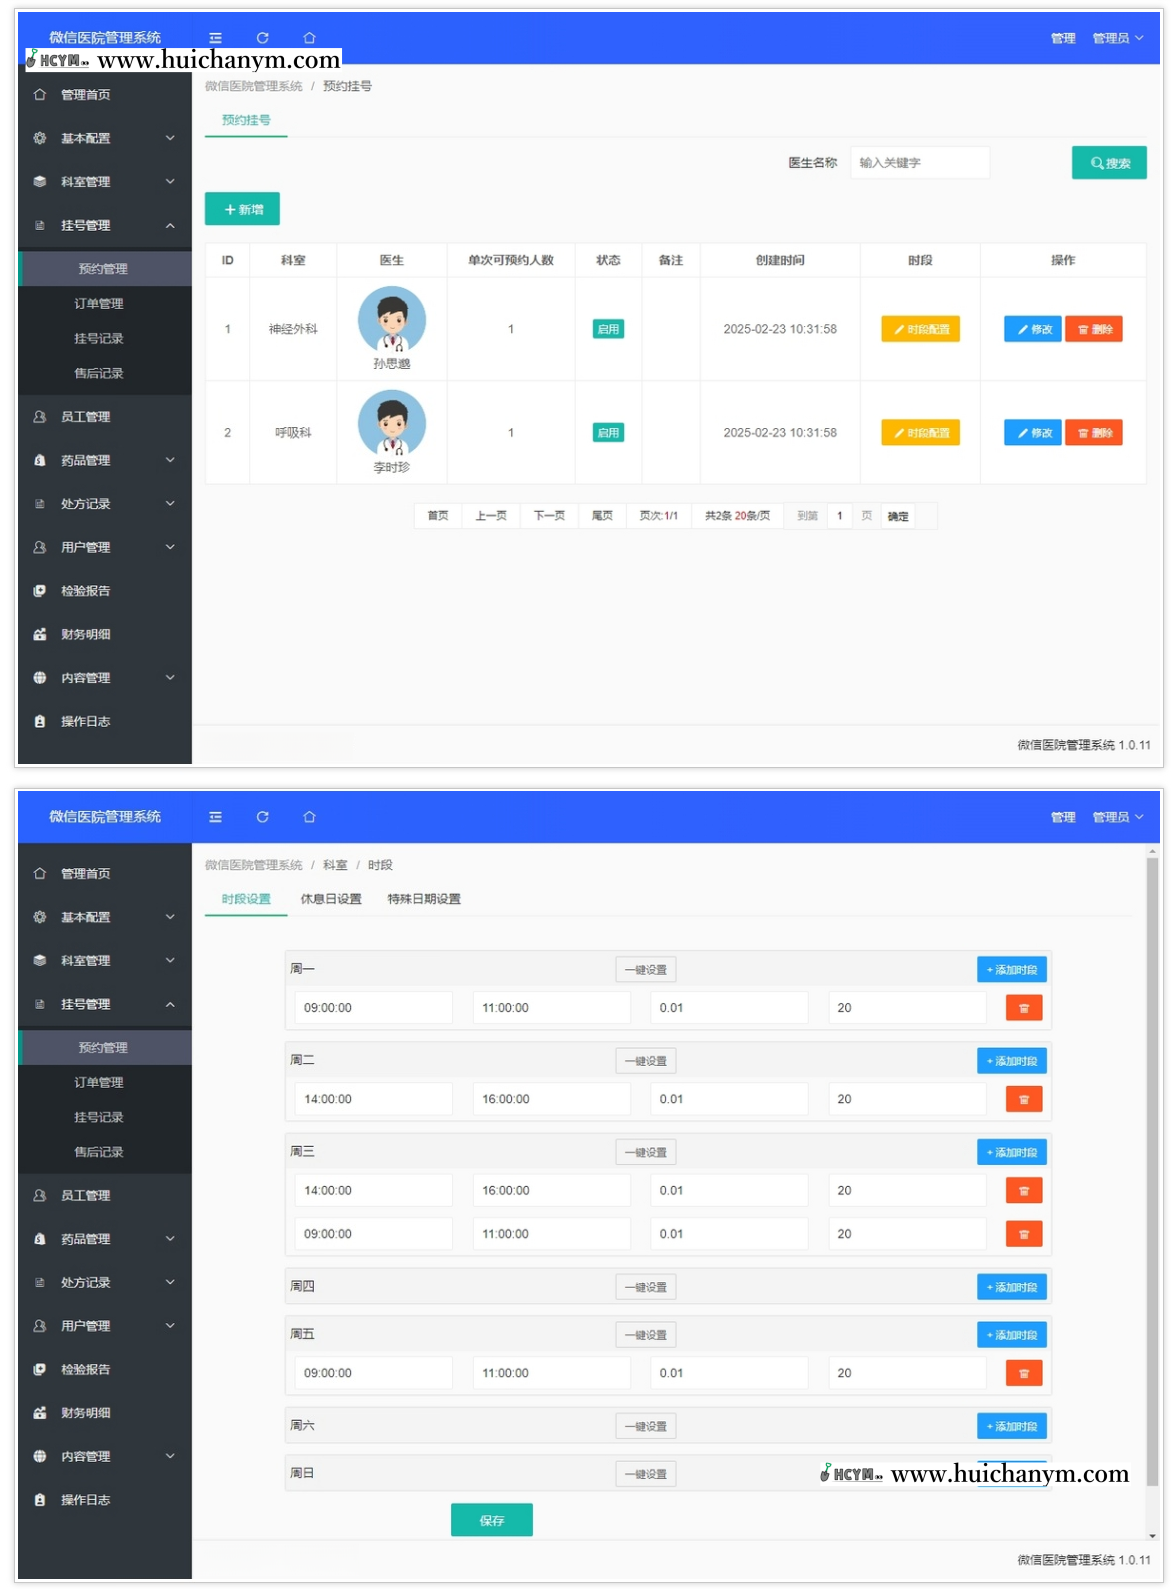Screen dimensions: 1171x1589
Task: Click 尾页 in pagination
Action: tap(602, 516)
